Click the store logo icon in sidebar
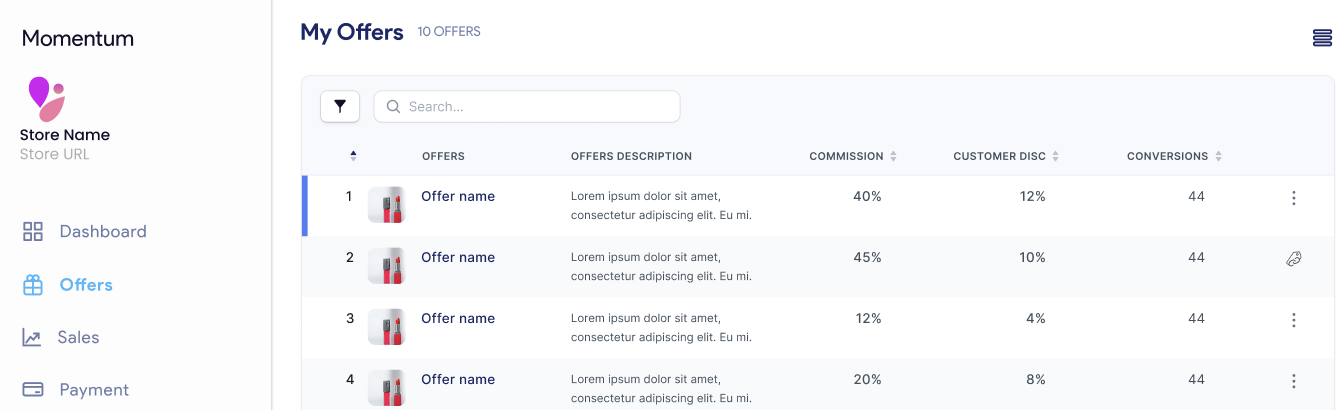 pyautogui.click(x=46, y=98)
